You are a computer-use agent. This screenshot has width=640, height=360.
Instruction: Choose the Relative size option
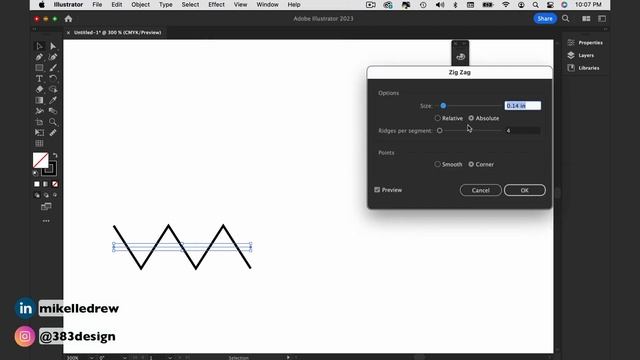click(x=449, y=118)
